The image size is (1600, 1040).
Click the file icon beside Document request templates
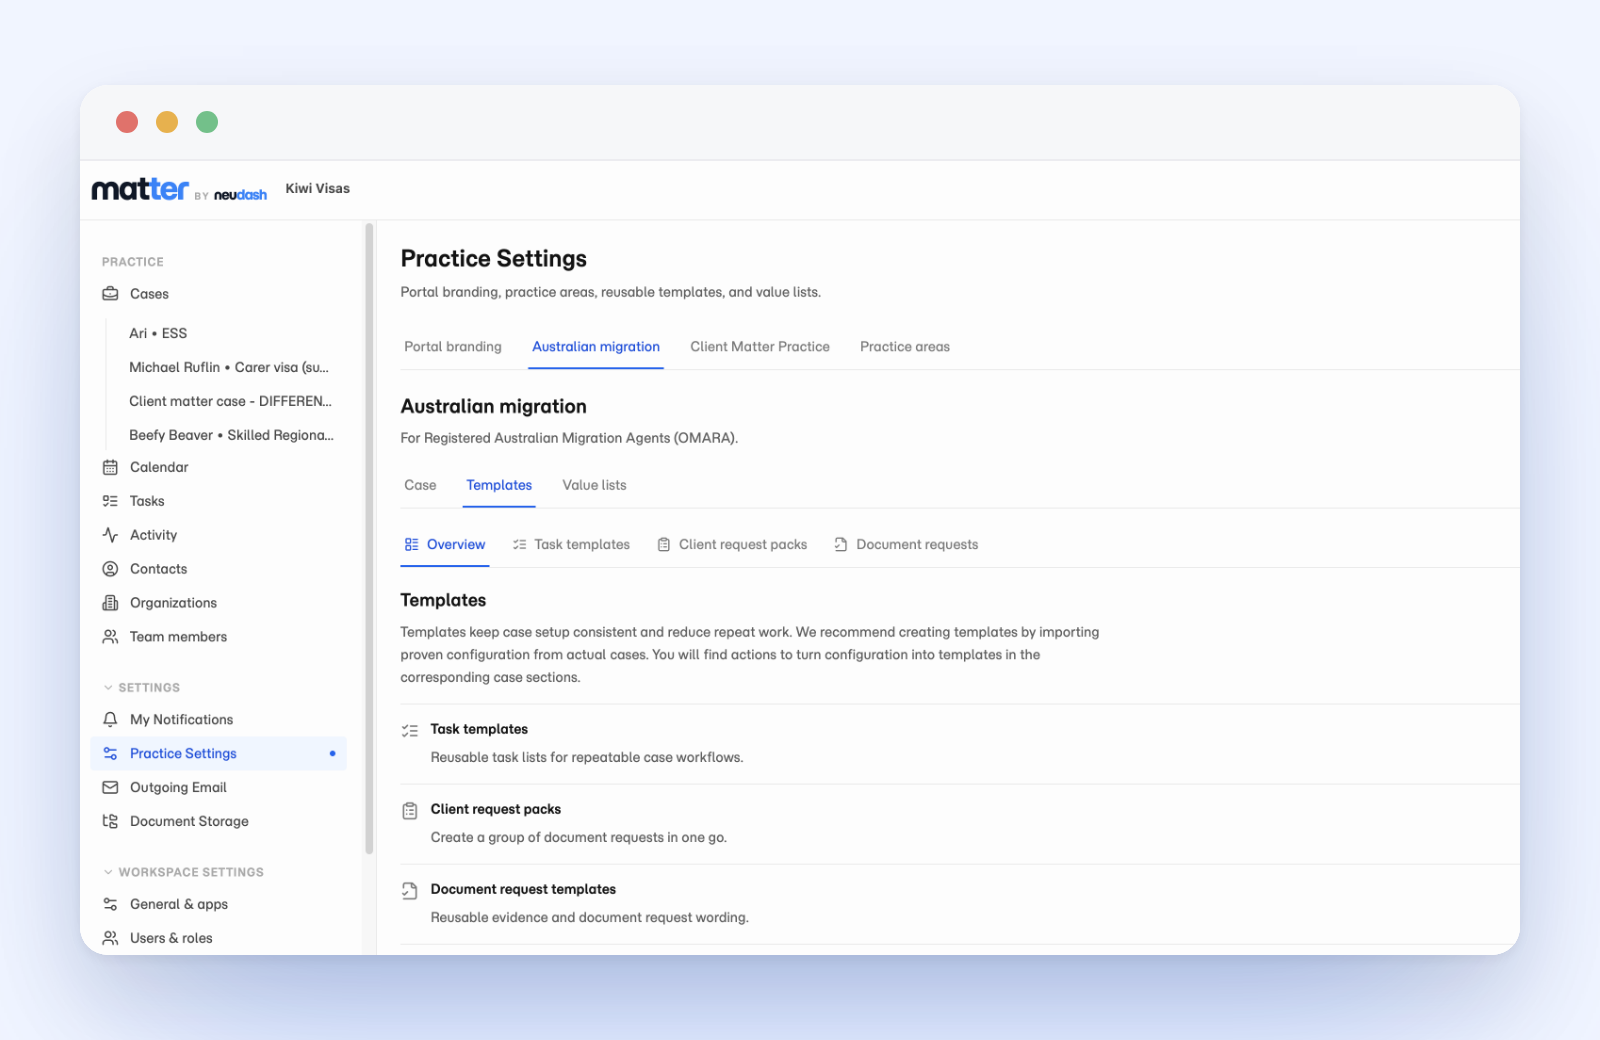[410, 891]
